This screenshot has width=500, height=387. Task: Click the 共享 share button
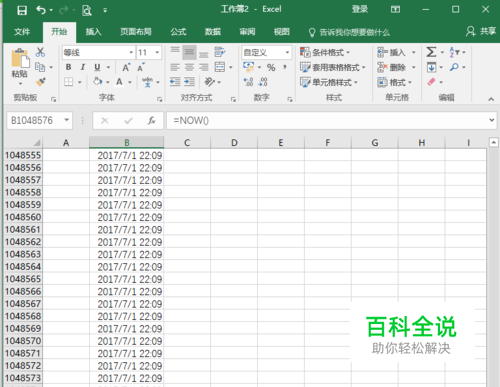[481, 31]
